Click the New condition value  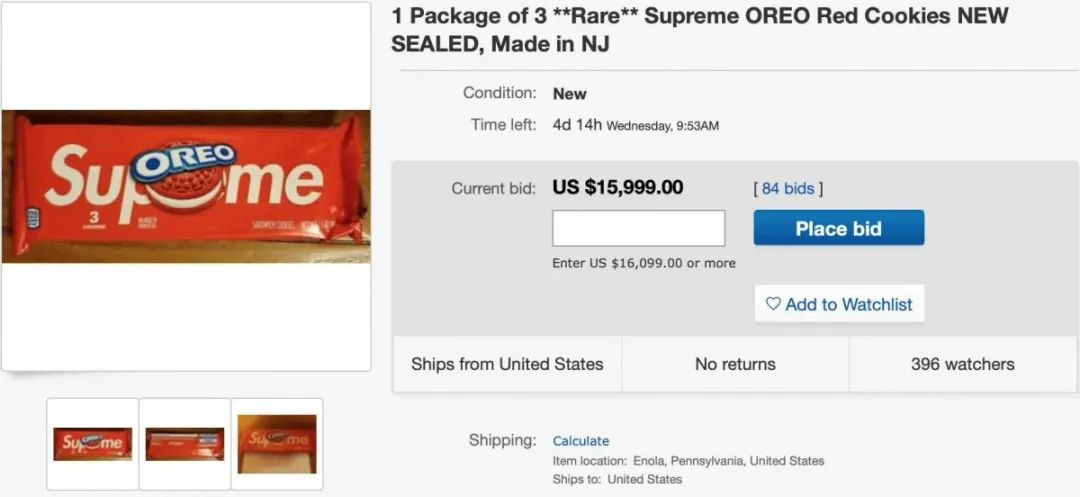coord(570,94)
